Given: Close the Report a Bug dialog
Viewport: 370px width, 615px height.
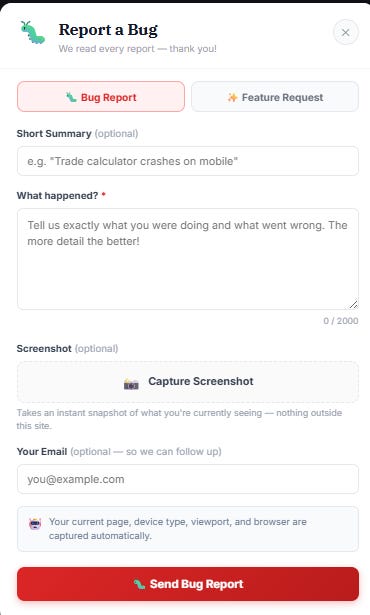Looking at the screenshot, I should click(345, 33).
